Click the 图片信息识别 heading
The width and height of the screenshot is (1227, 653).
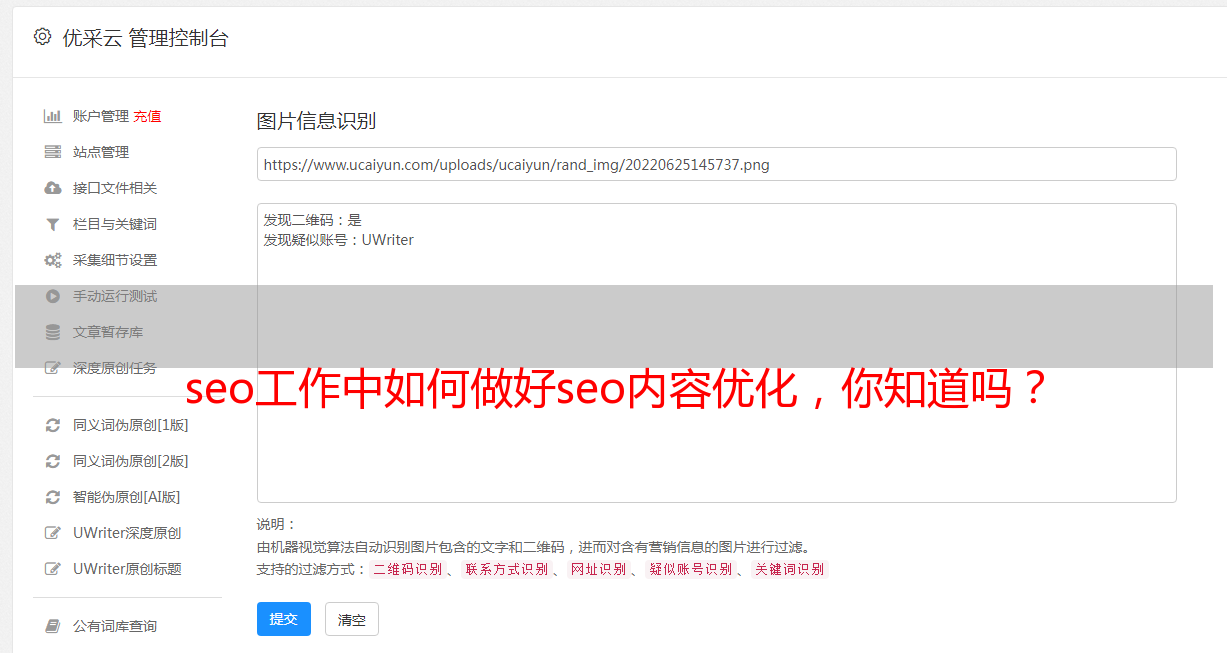pyautogui.click(x=316, y=121)
